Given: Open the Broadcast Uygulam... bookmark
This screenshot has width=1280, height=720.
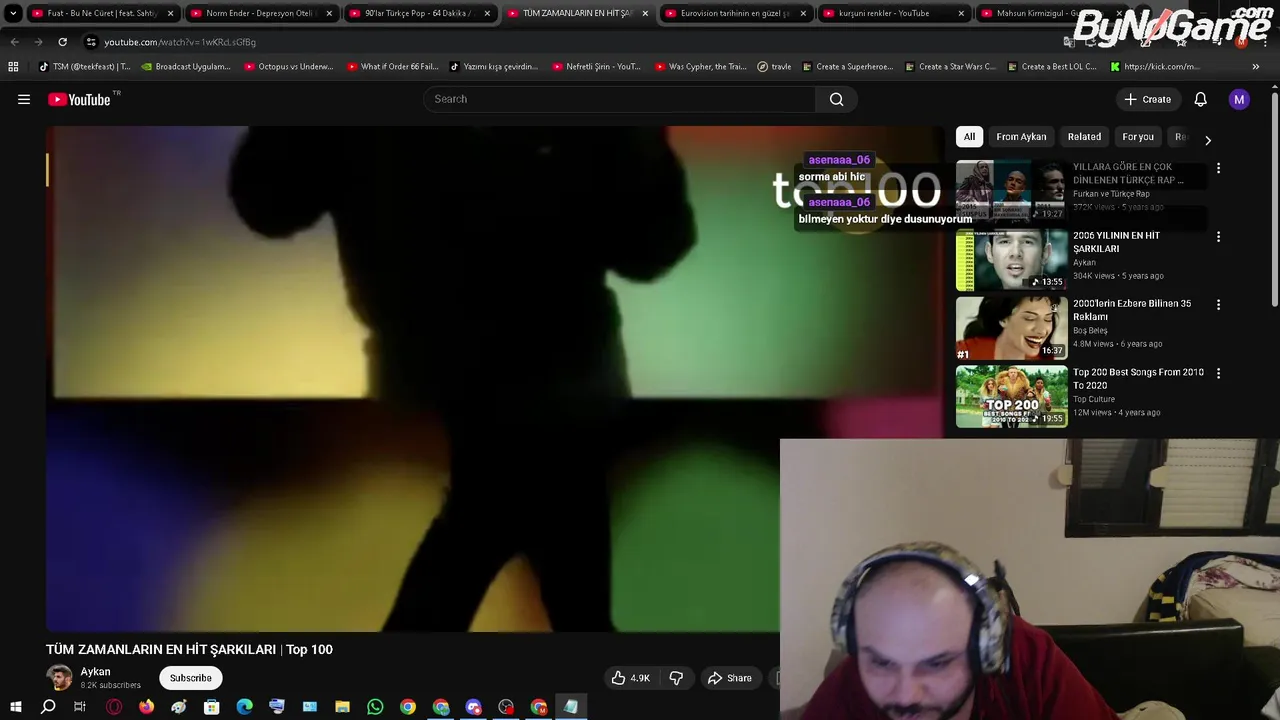Looking at the screenshot, I should coord(186,67).
